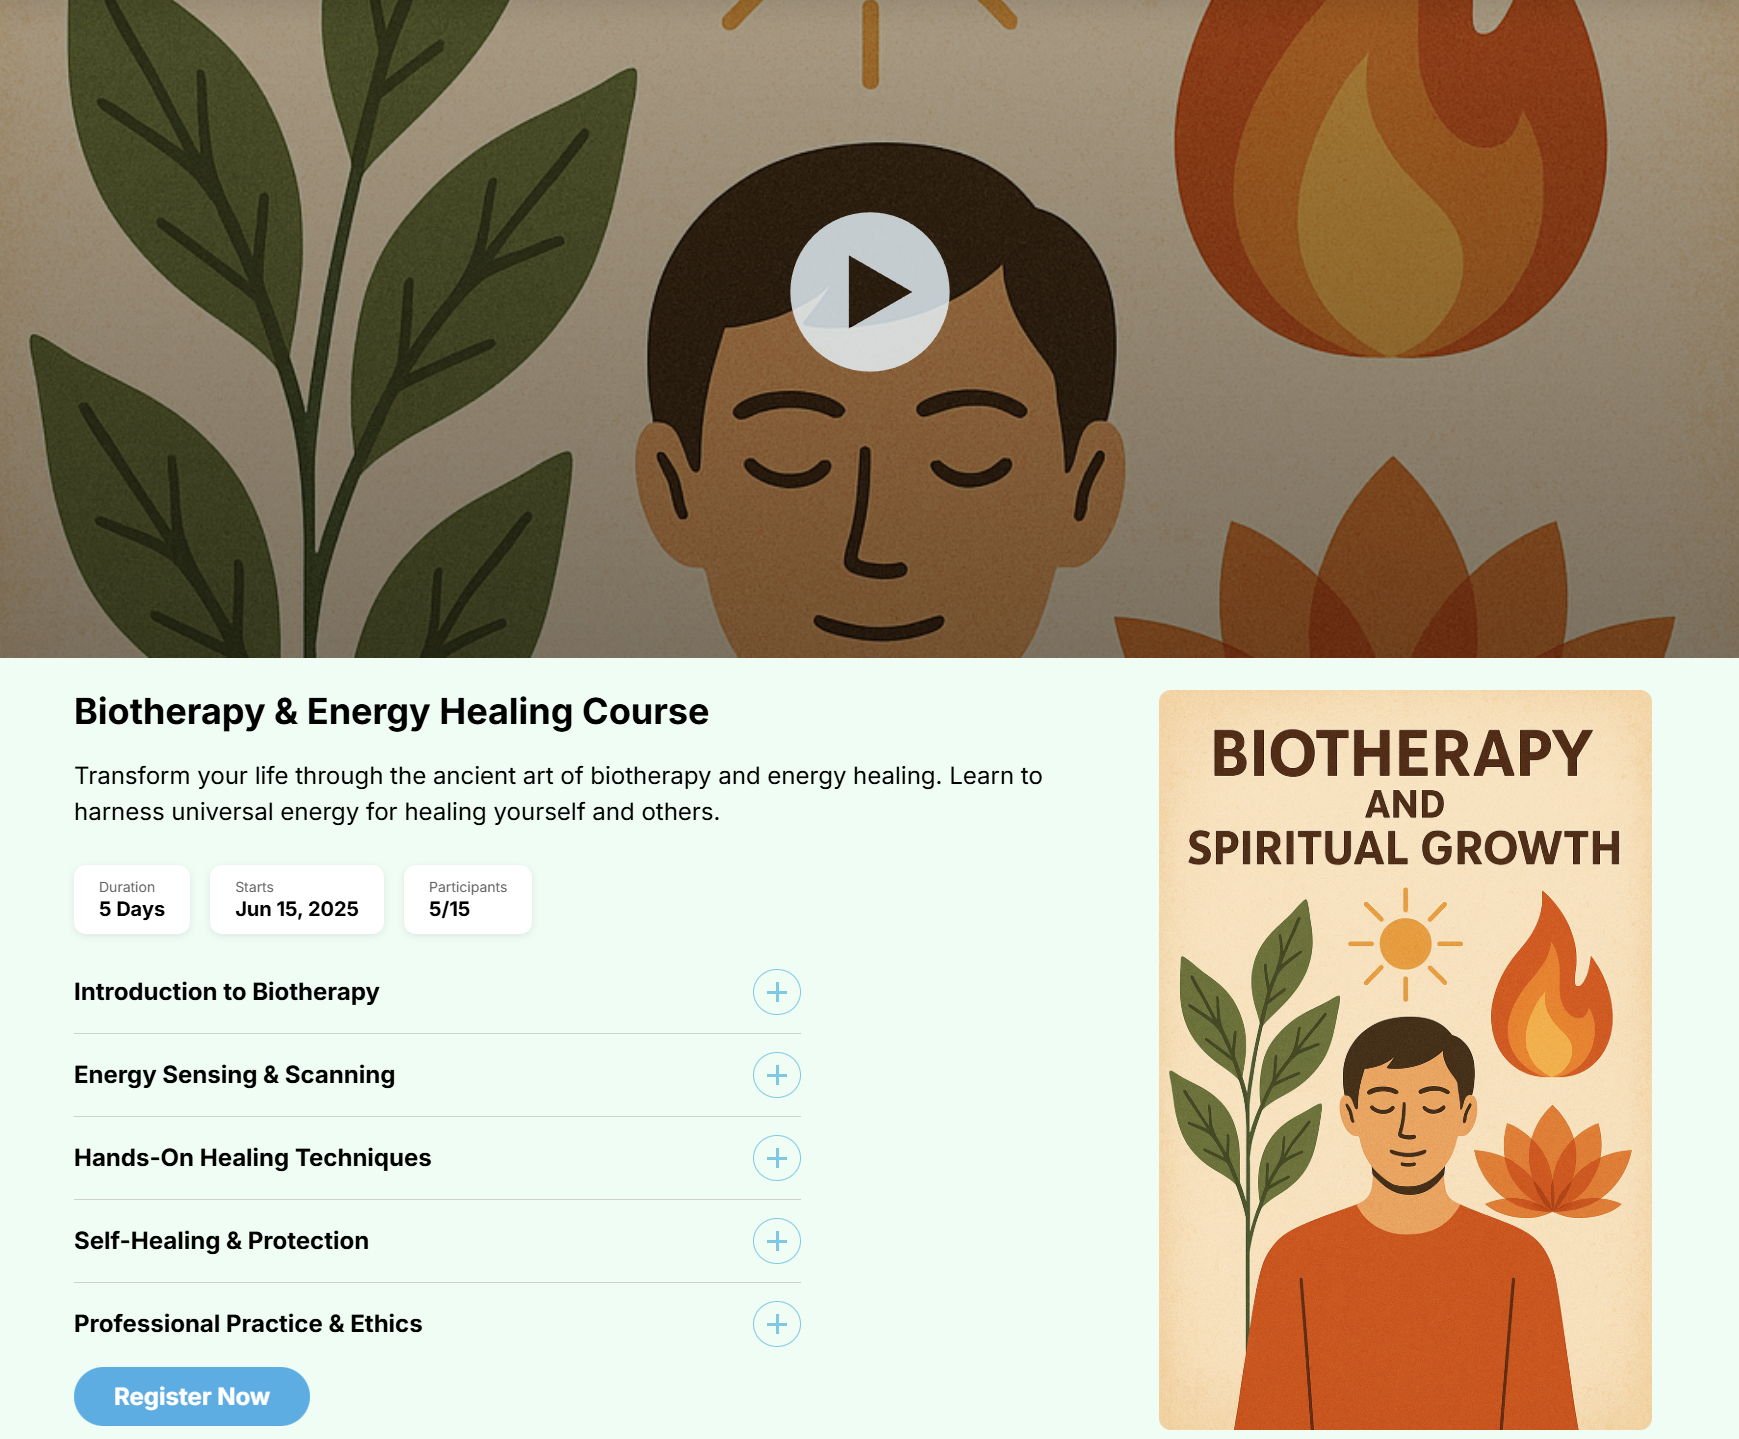Screen dimensions: 1739x1439
Task: Click plus icon for Self-Healing & Protection
Action: coord(777,1241)
